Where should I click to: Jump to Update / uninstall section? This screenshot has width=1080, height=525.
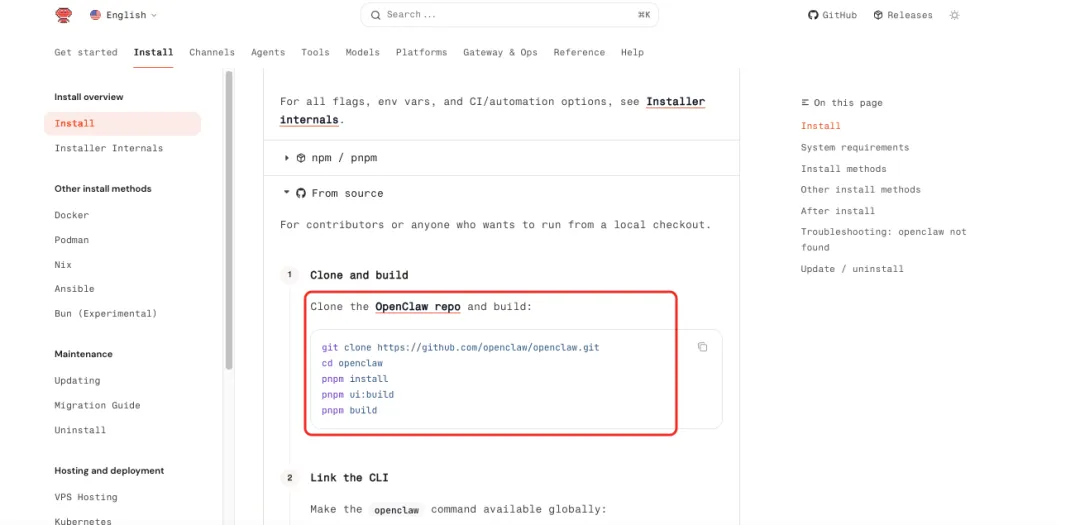[x=852, y=269]
